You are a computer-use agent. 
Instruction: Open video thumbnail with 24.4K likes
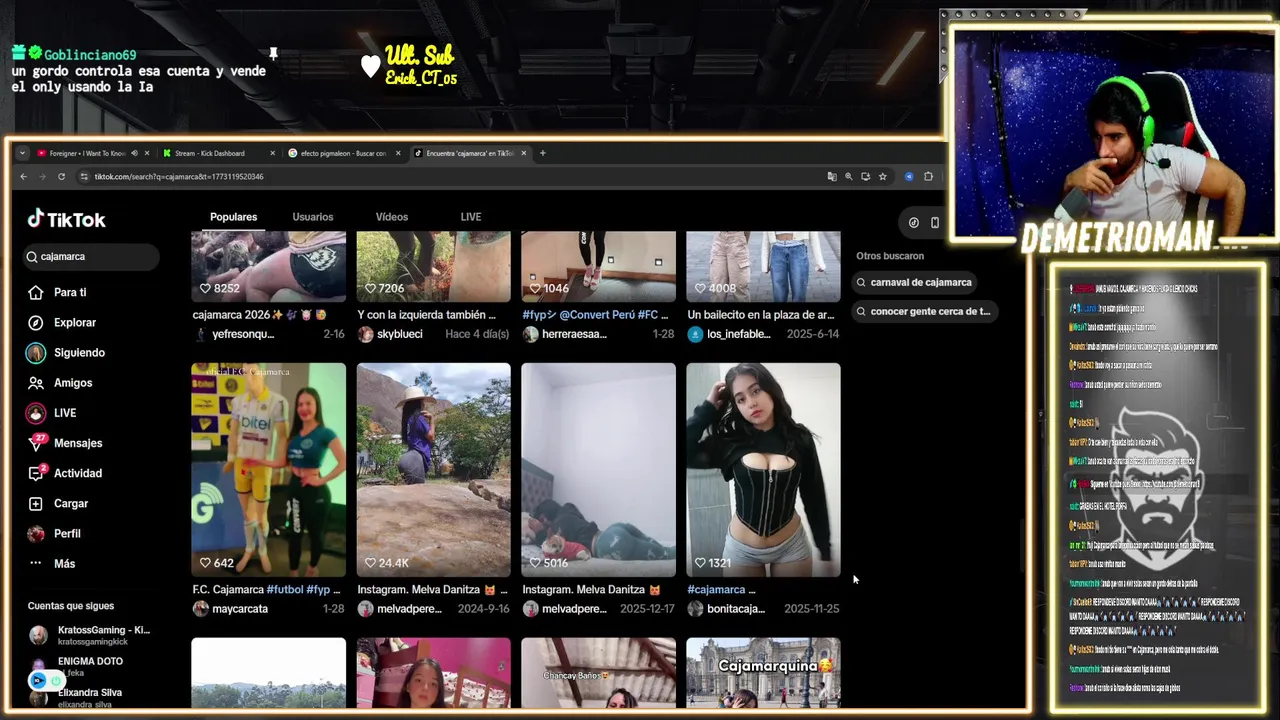coord(433,469)
